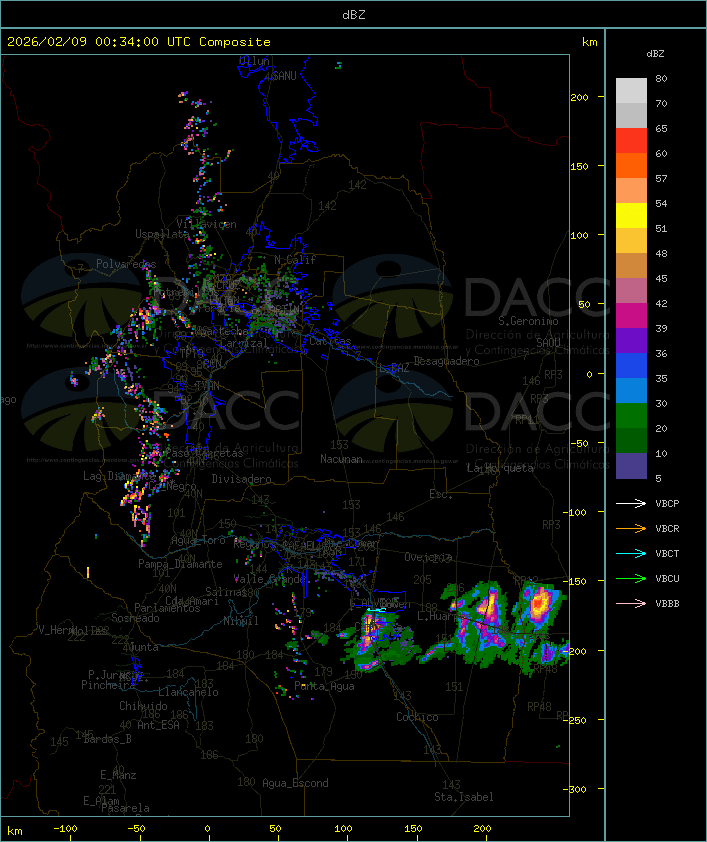Click the Nihuil map label
707x842 pixels.
pos(241,621)
